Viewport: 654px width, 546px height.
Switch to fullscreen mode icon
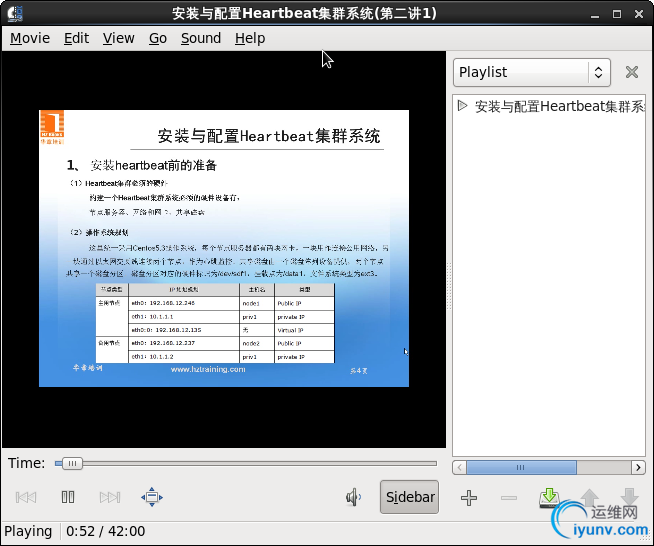click(152, 497)
